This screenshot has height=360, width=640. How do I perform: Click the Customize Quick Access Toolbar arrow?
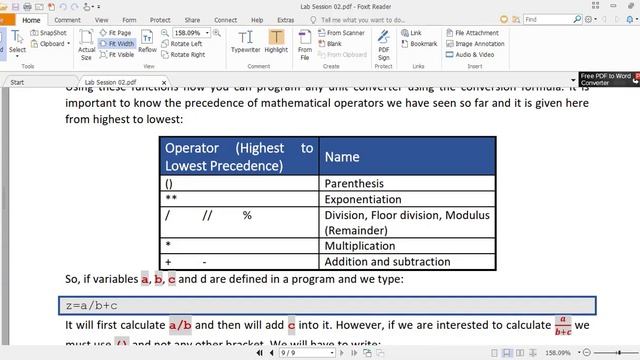(x=99, y=7)
